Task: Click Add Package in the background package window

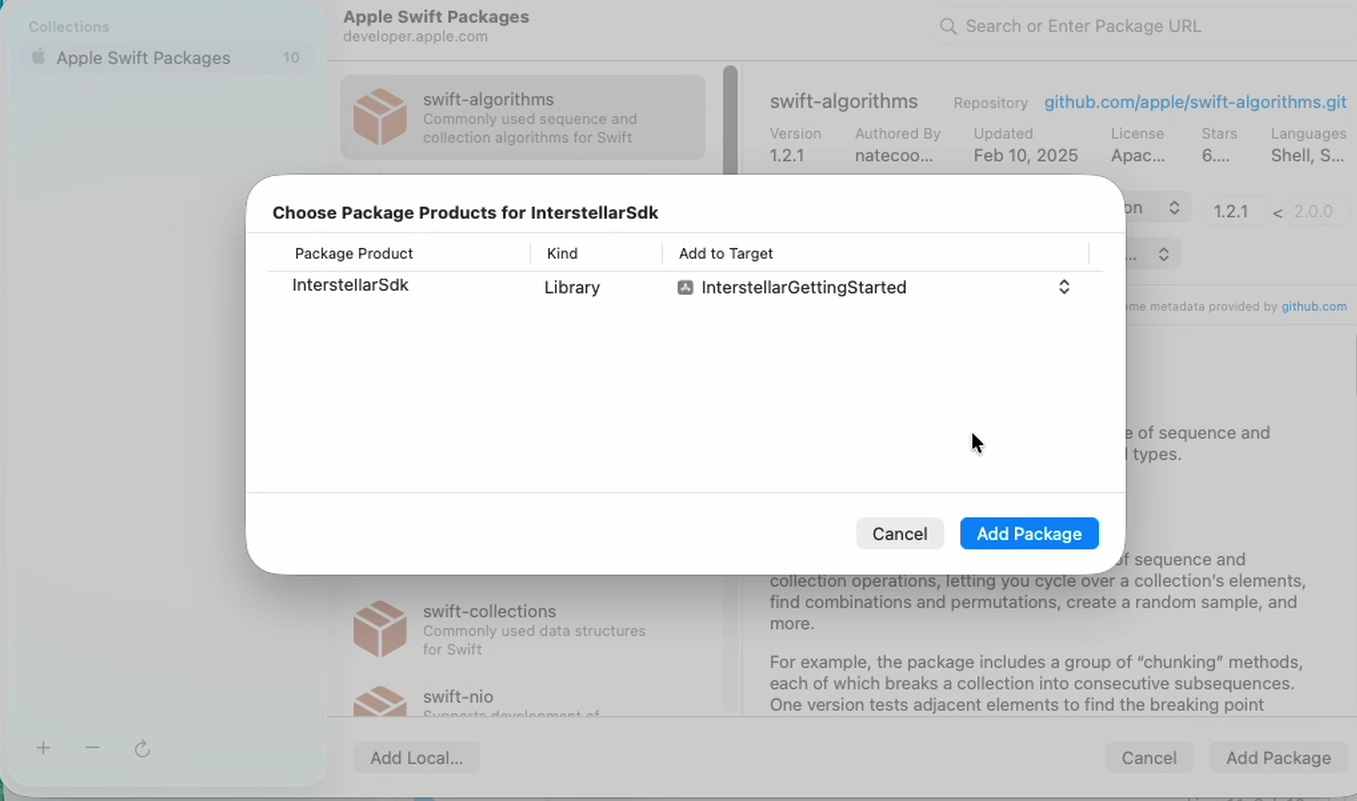Action: coord(1278,757)
